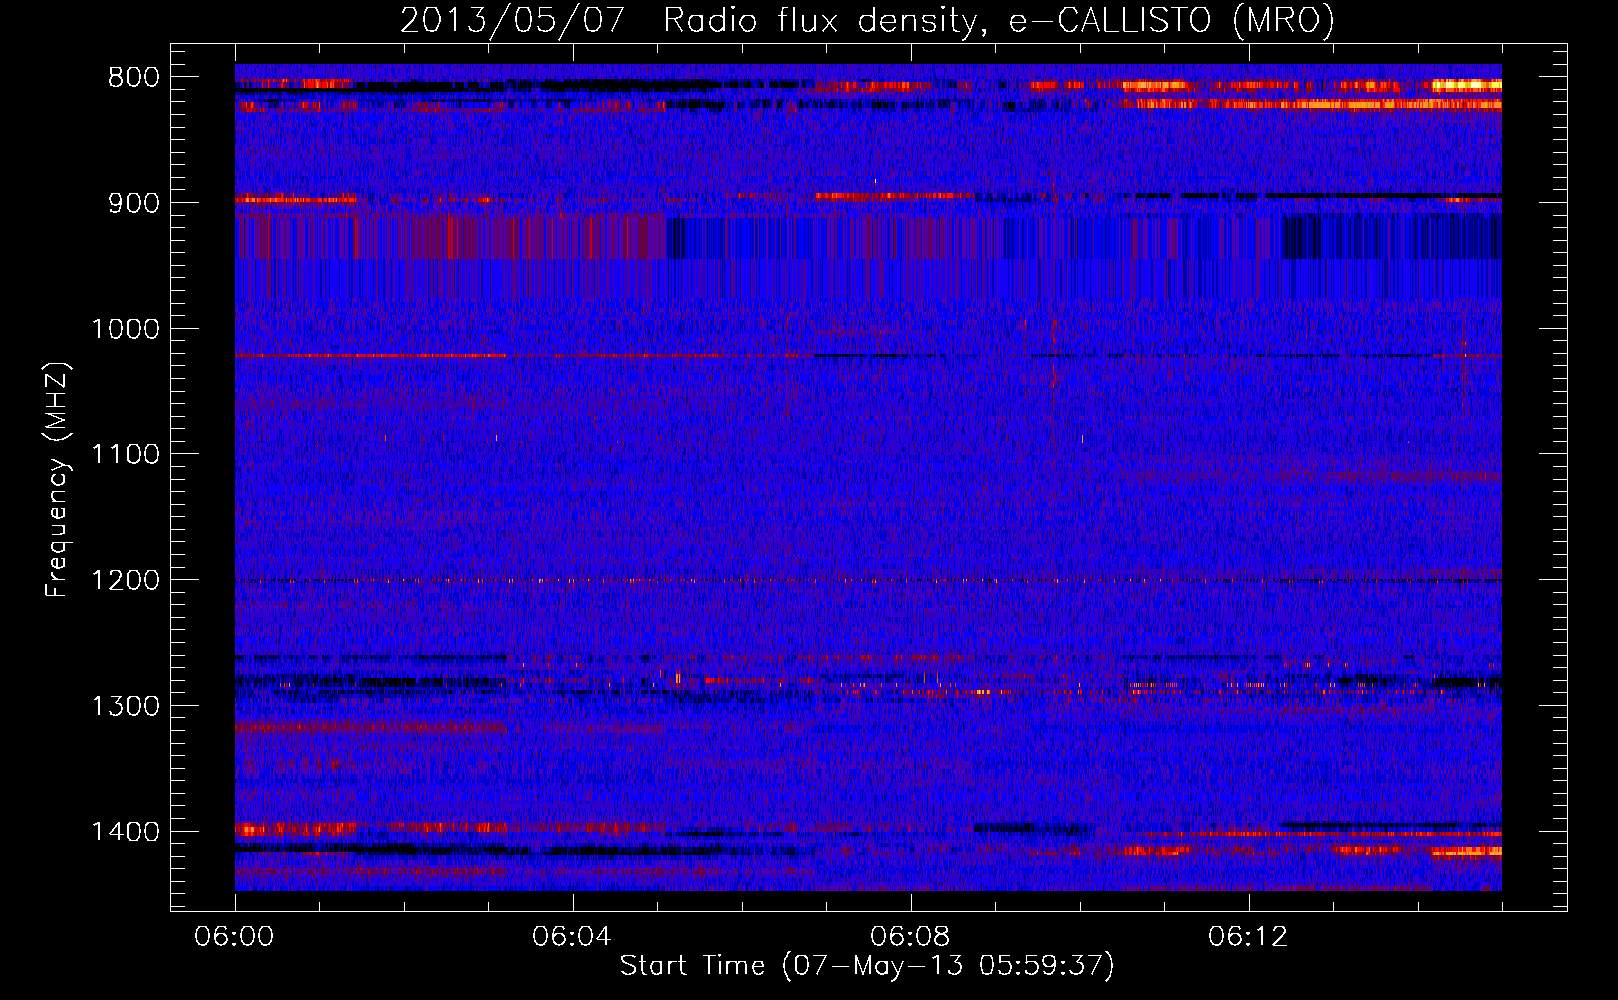The width and height of the screenshot is (1618, 1000).
Task: Click the plot title mentioning e-CALLISTO (MRO)
Action: (x=867, y=21)
